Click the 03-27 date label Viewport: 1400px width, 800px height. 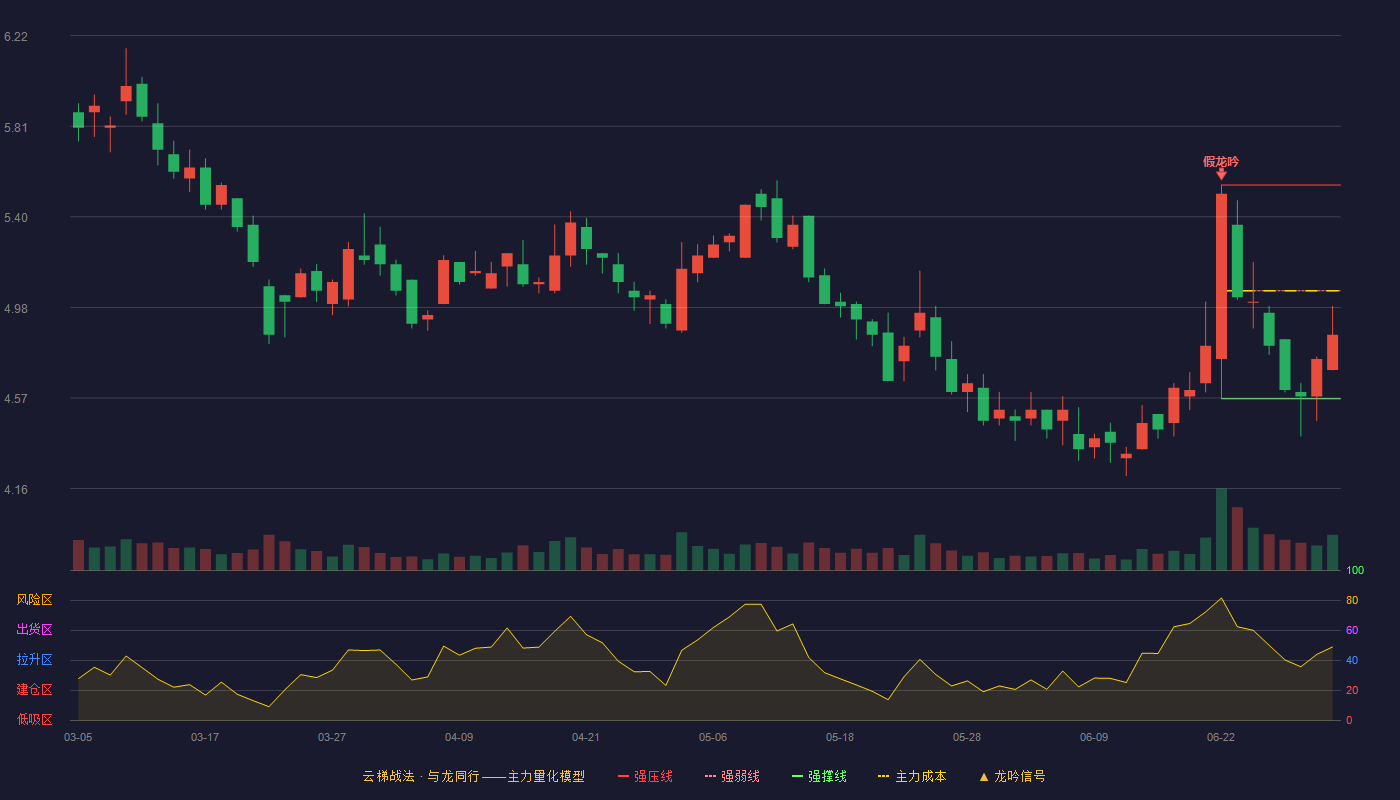click(332, 737)
